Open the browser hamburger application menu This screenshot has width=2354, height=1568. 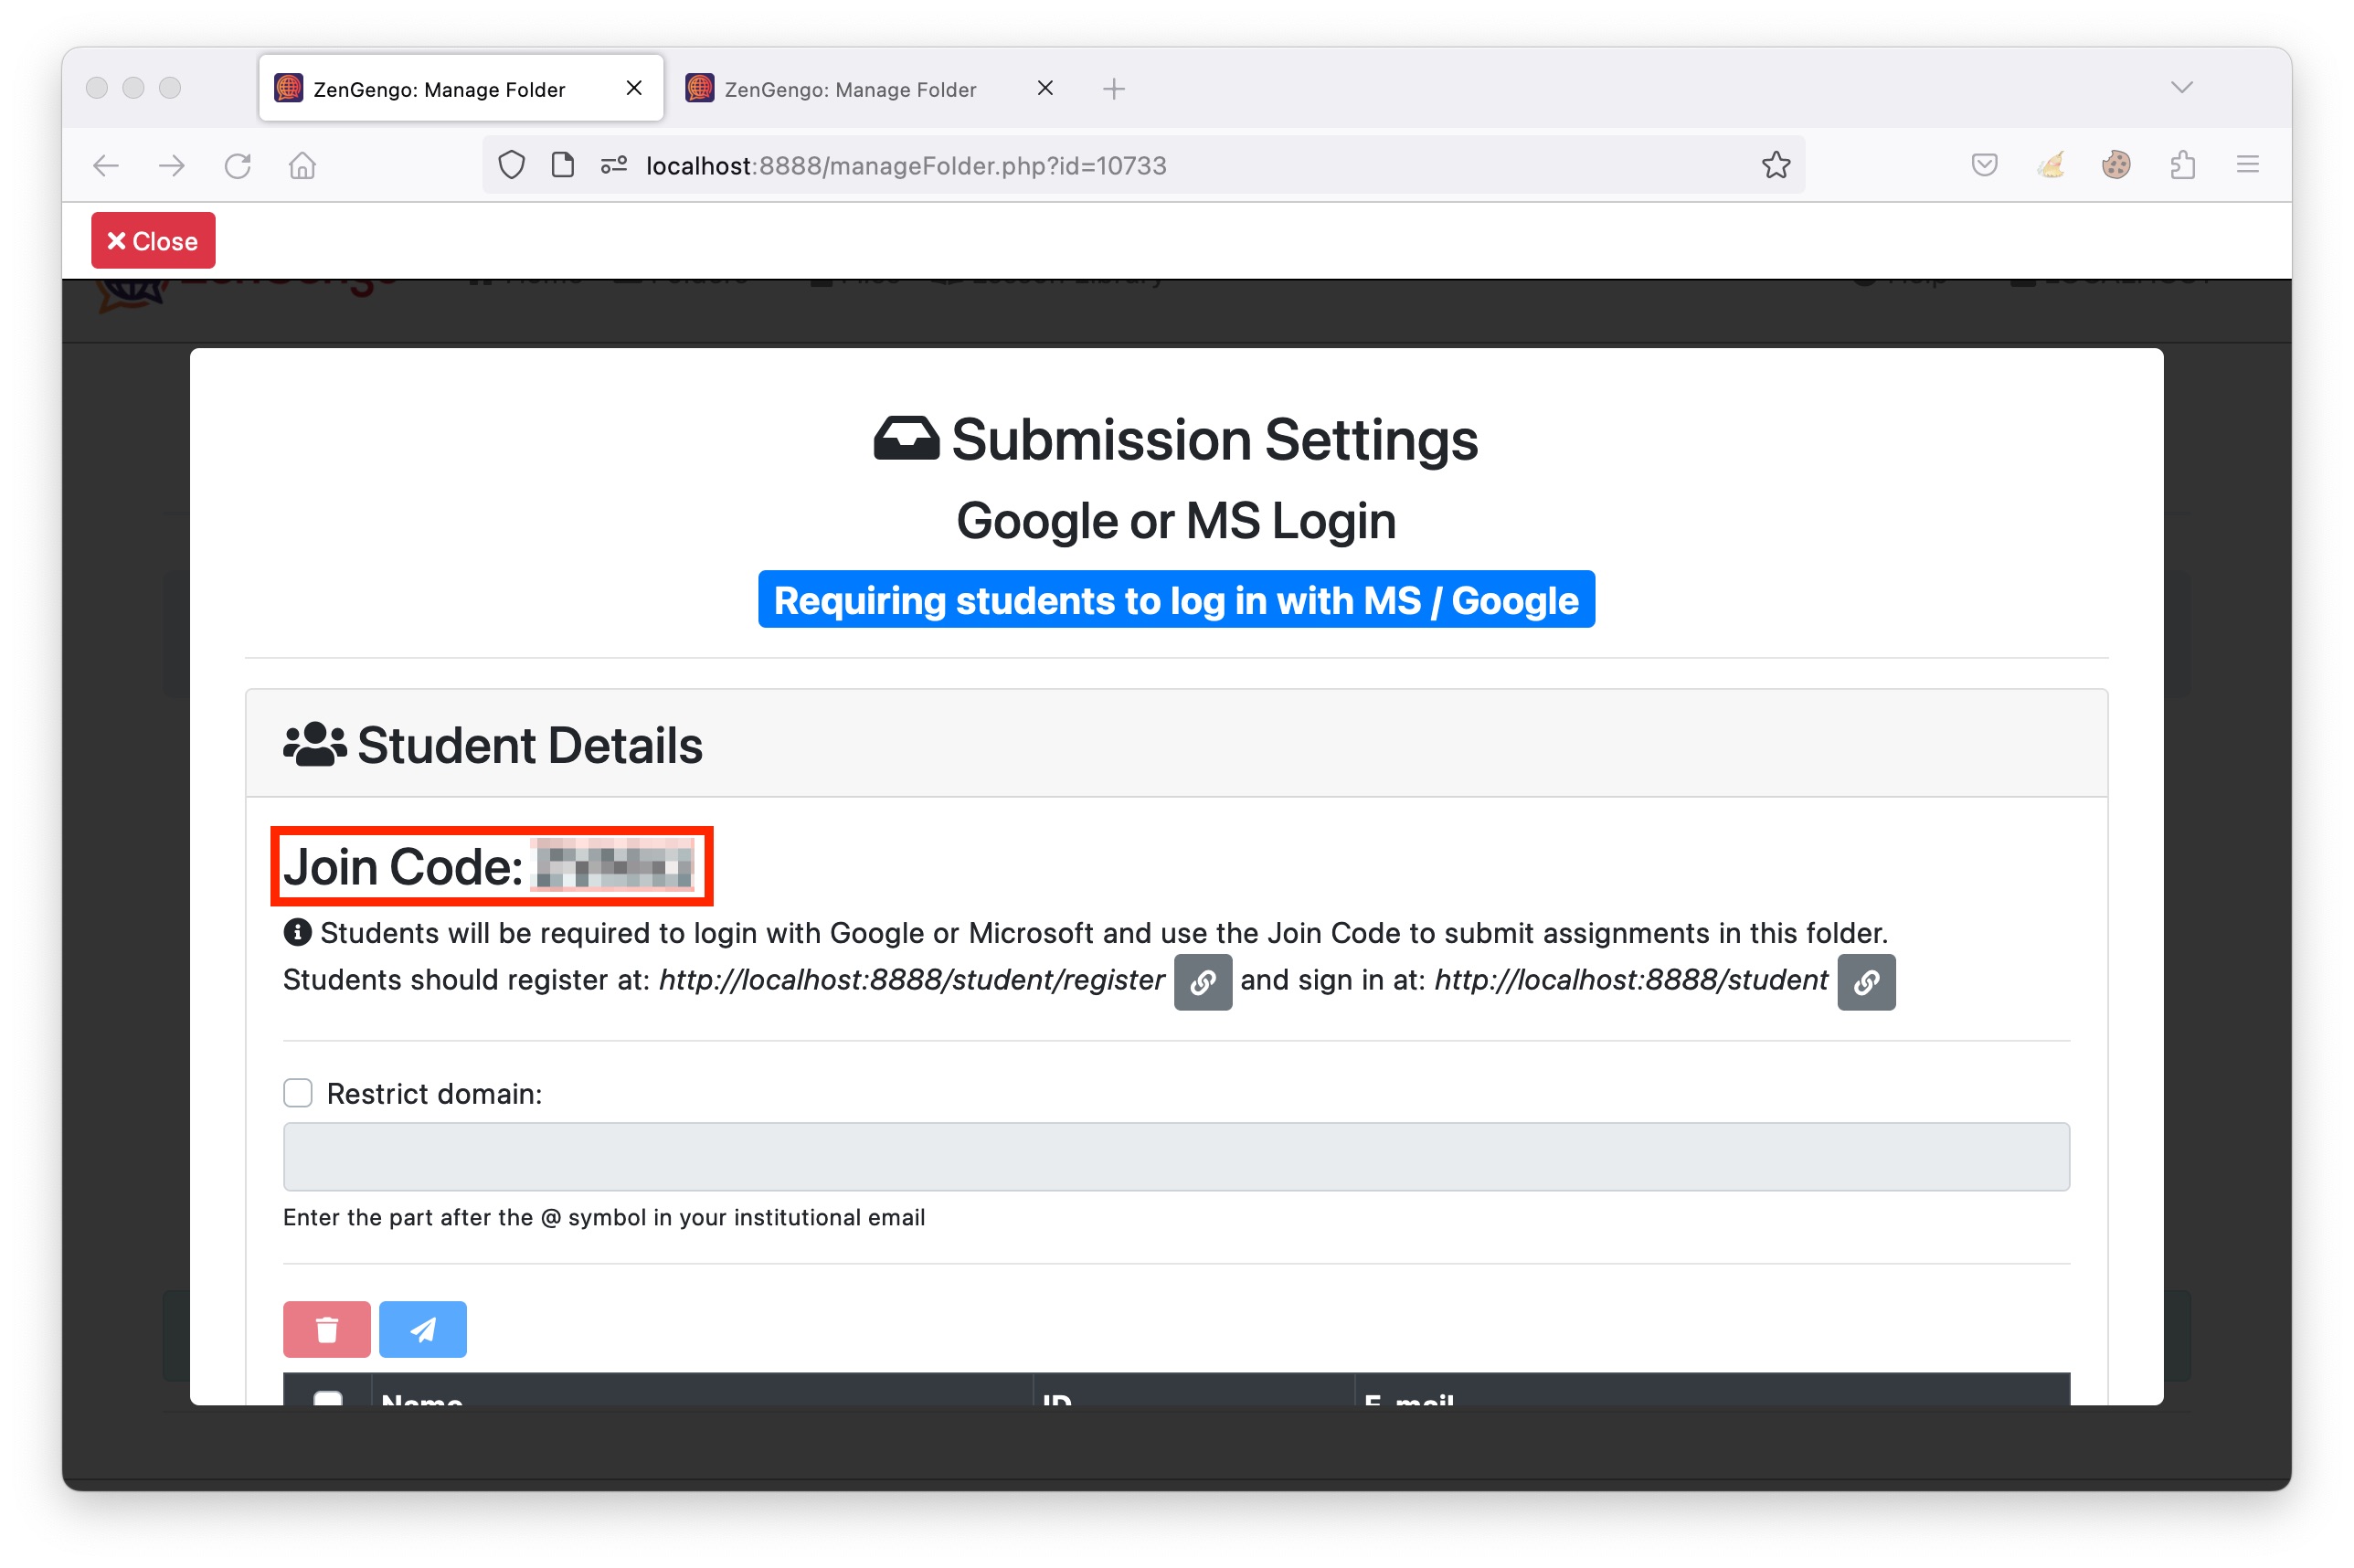(x=2247, y=165)
